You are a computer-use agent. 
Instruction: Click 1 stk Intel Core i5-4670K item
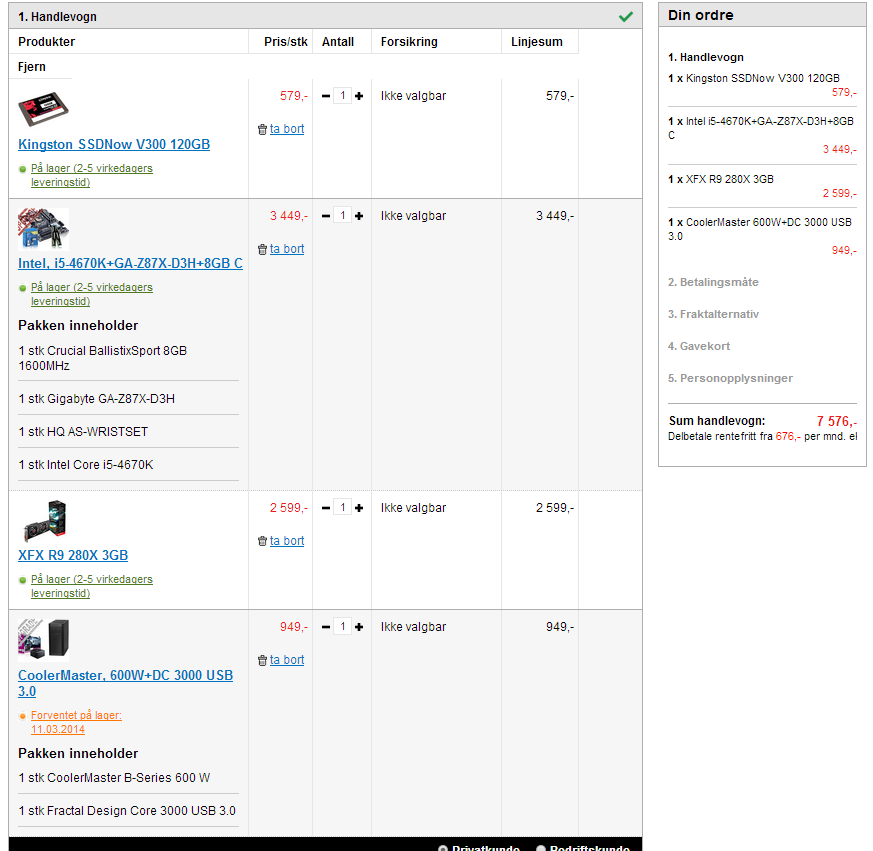click(x=86, y=464)
